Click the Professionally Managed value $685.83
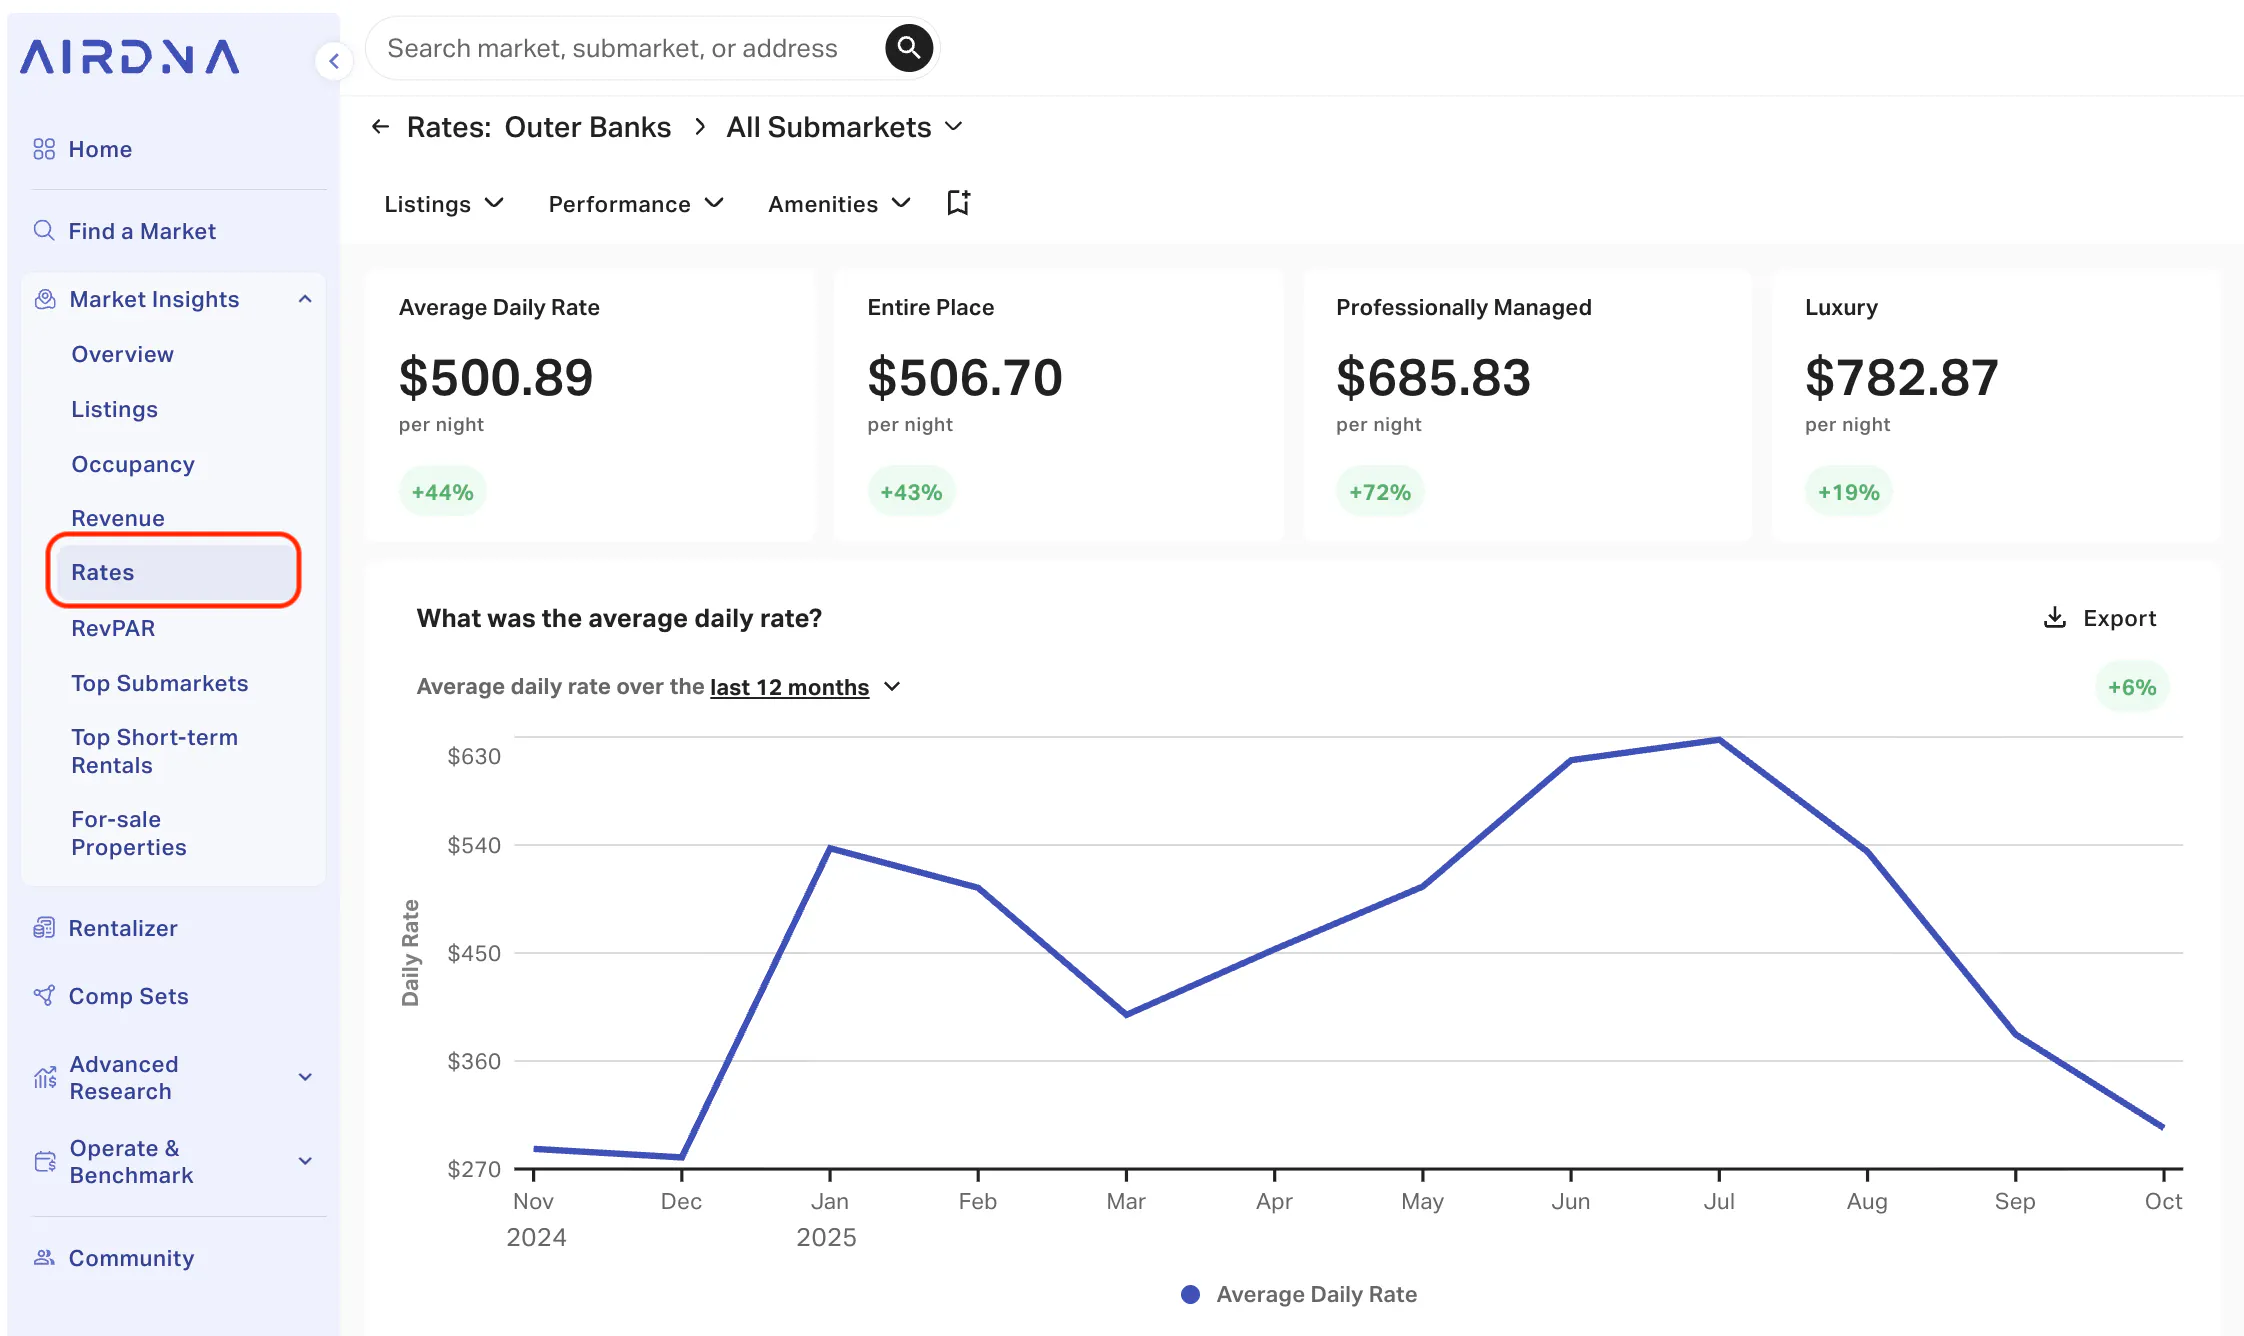 pos(1434,378)
